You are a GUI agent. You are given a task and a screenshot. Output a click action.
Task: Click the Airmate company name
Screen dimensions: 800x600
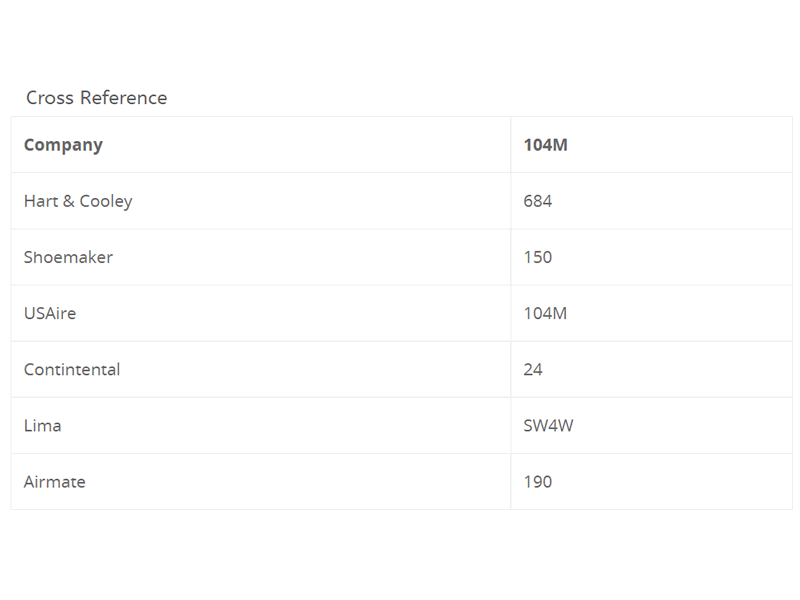click(x=55, y=481)
